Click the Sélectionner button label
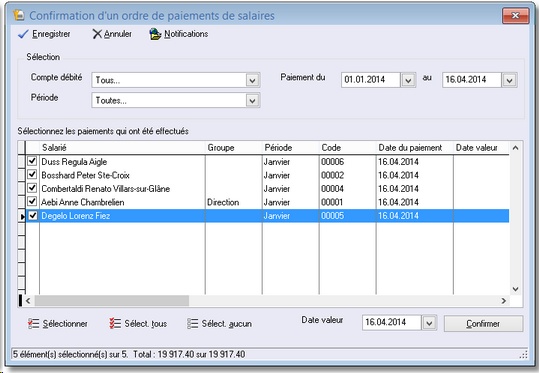539x373 pixels. pyautogui.click(x=65, y=324)
